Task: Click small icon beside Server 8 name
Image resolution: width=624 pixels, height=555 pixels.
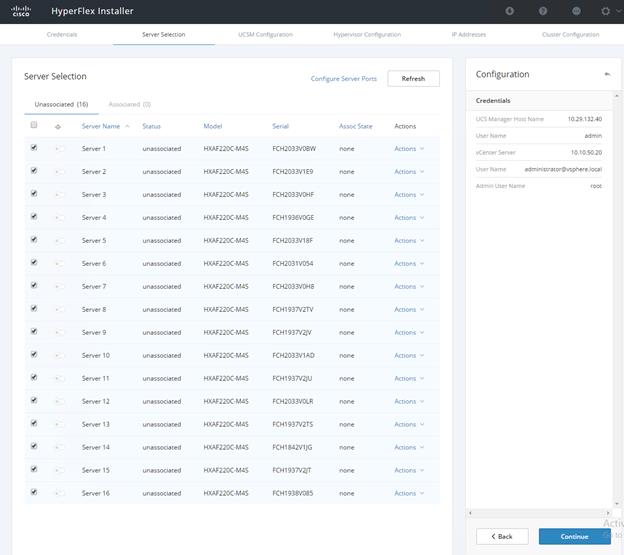Action: 59,310
